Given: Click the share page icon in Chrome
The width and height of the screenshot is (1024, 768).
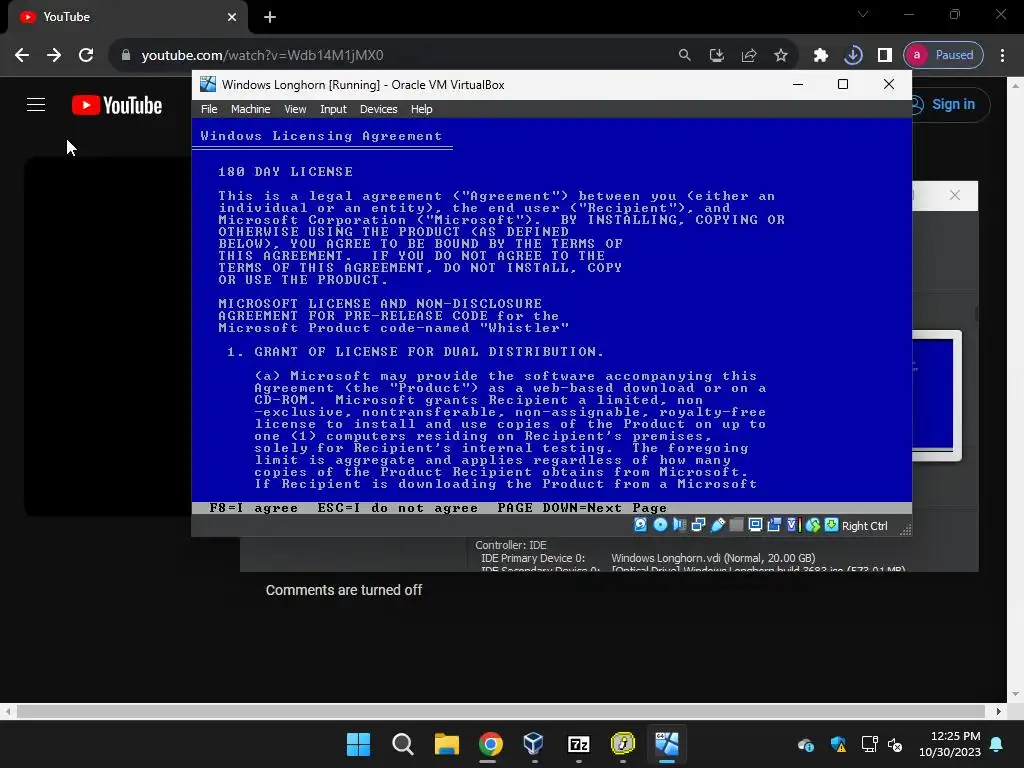Looking at the screenshot, I should coord(748,55).
